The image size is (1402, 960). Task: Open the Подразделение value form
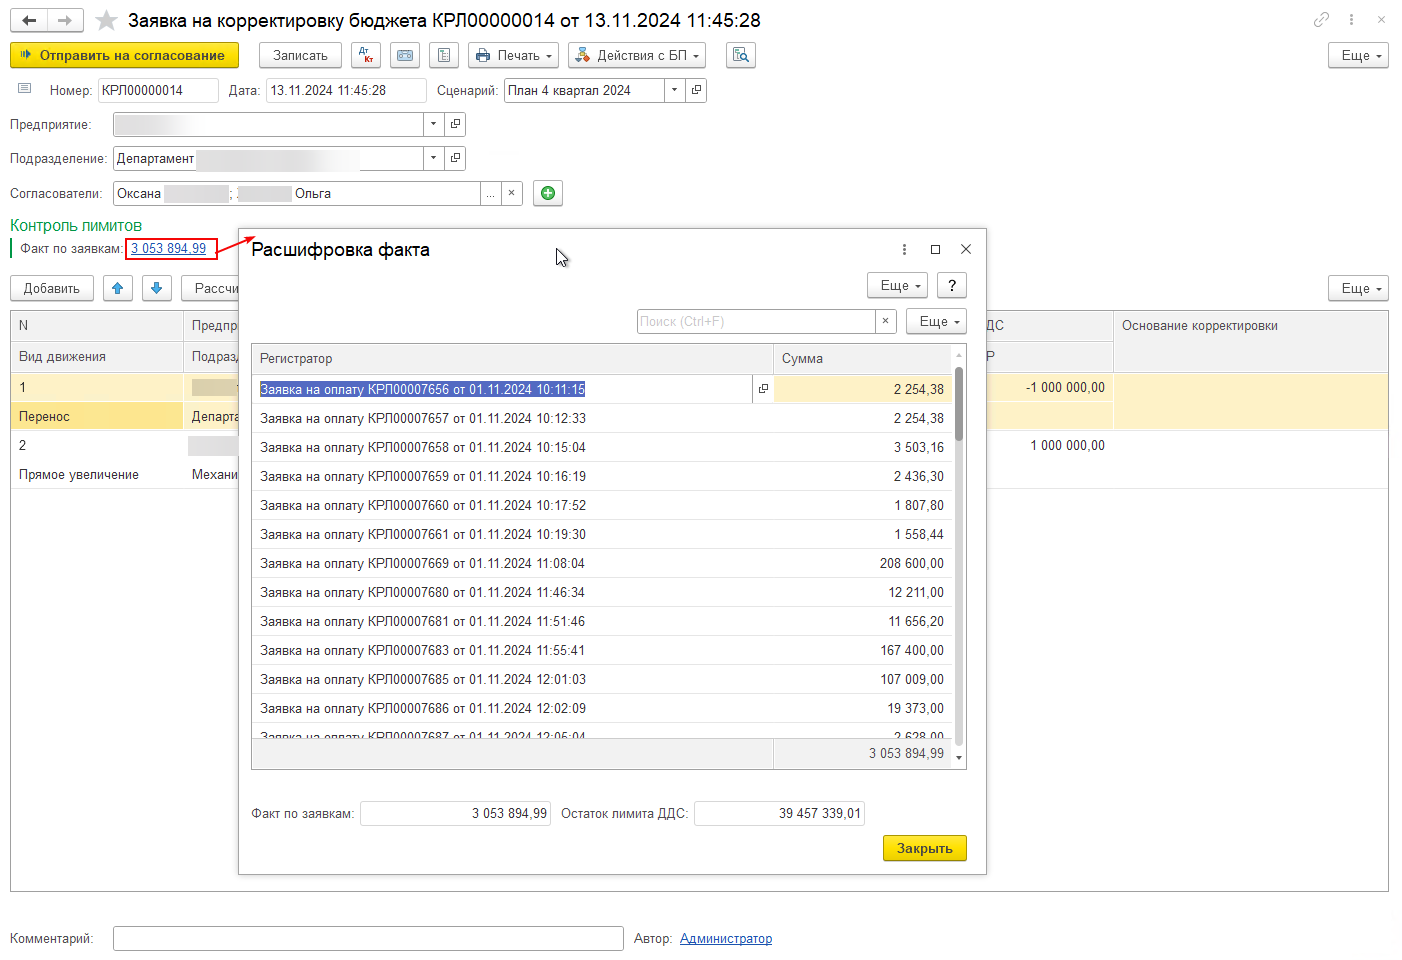[455, 158]
